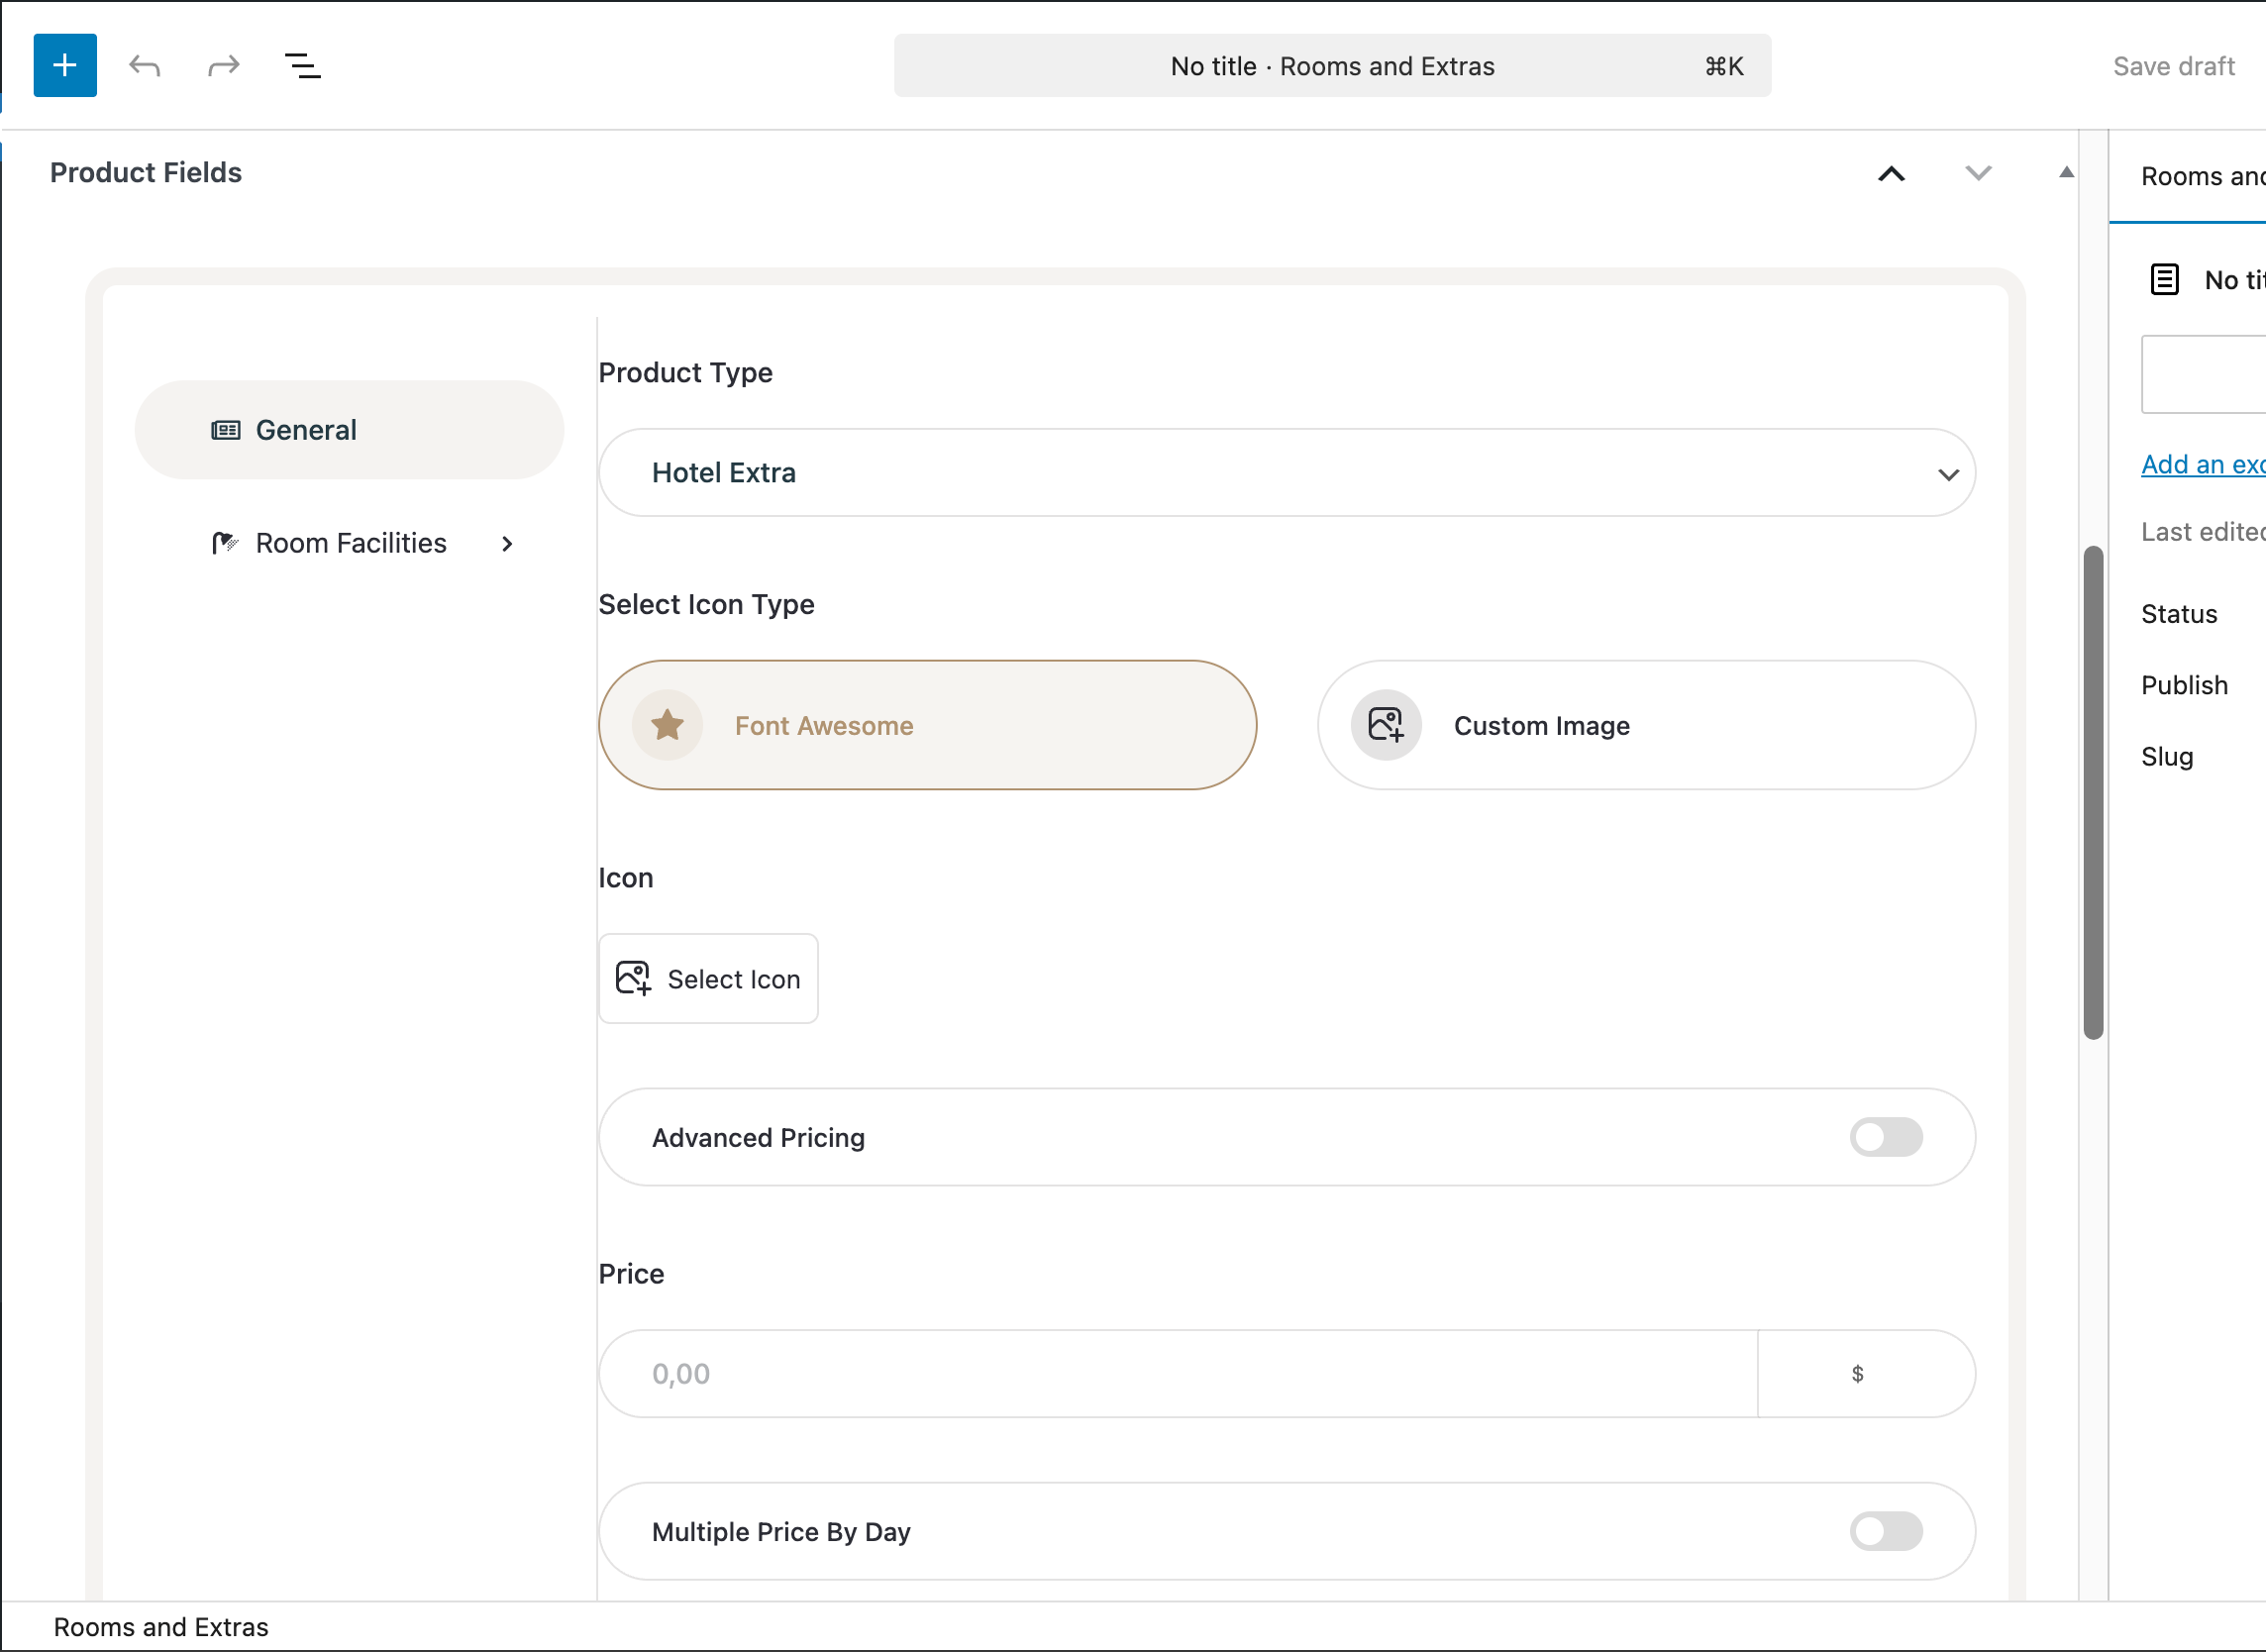Viewport: 2266px width, 1652px height.
Task: Click the Select Icon button
Action: tap(708, 979)
